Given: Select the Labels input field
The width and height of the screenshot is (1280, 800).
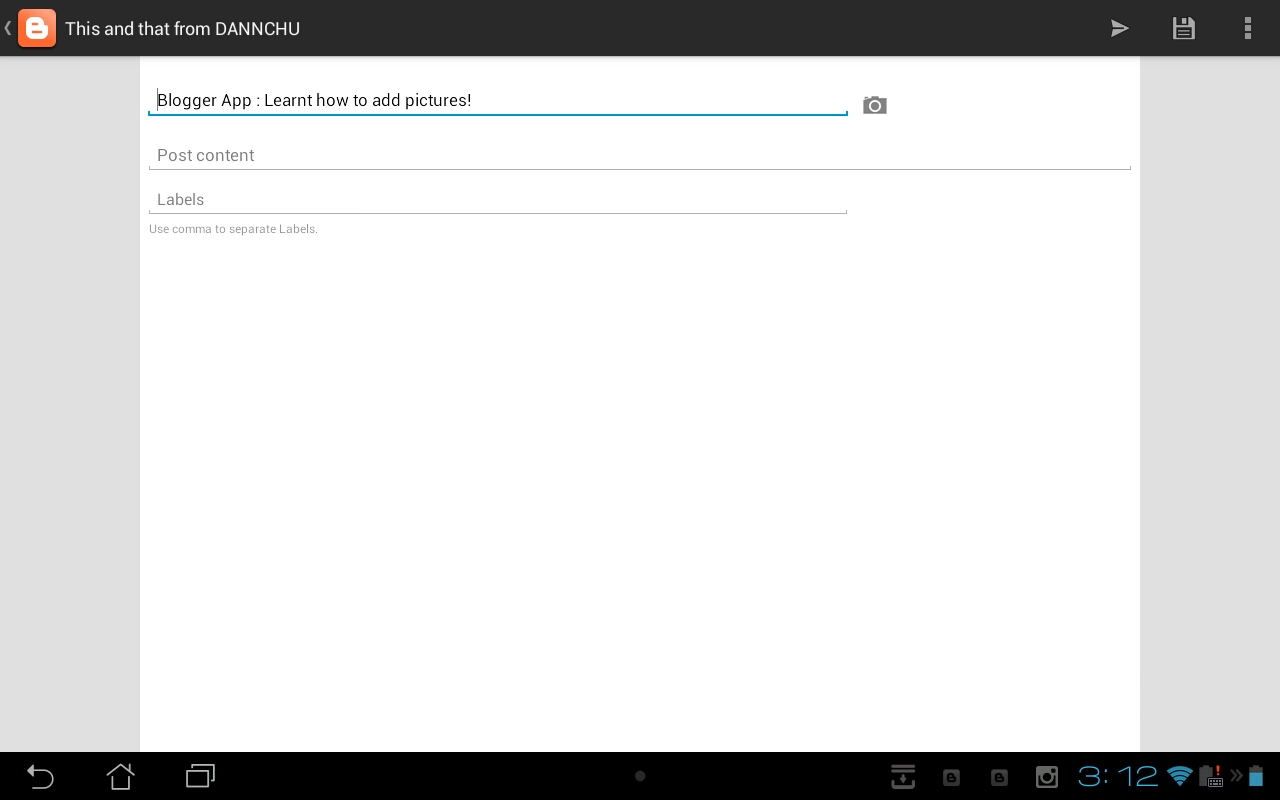Looking at the screenshot, I should [x=498, y=199].
